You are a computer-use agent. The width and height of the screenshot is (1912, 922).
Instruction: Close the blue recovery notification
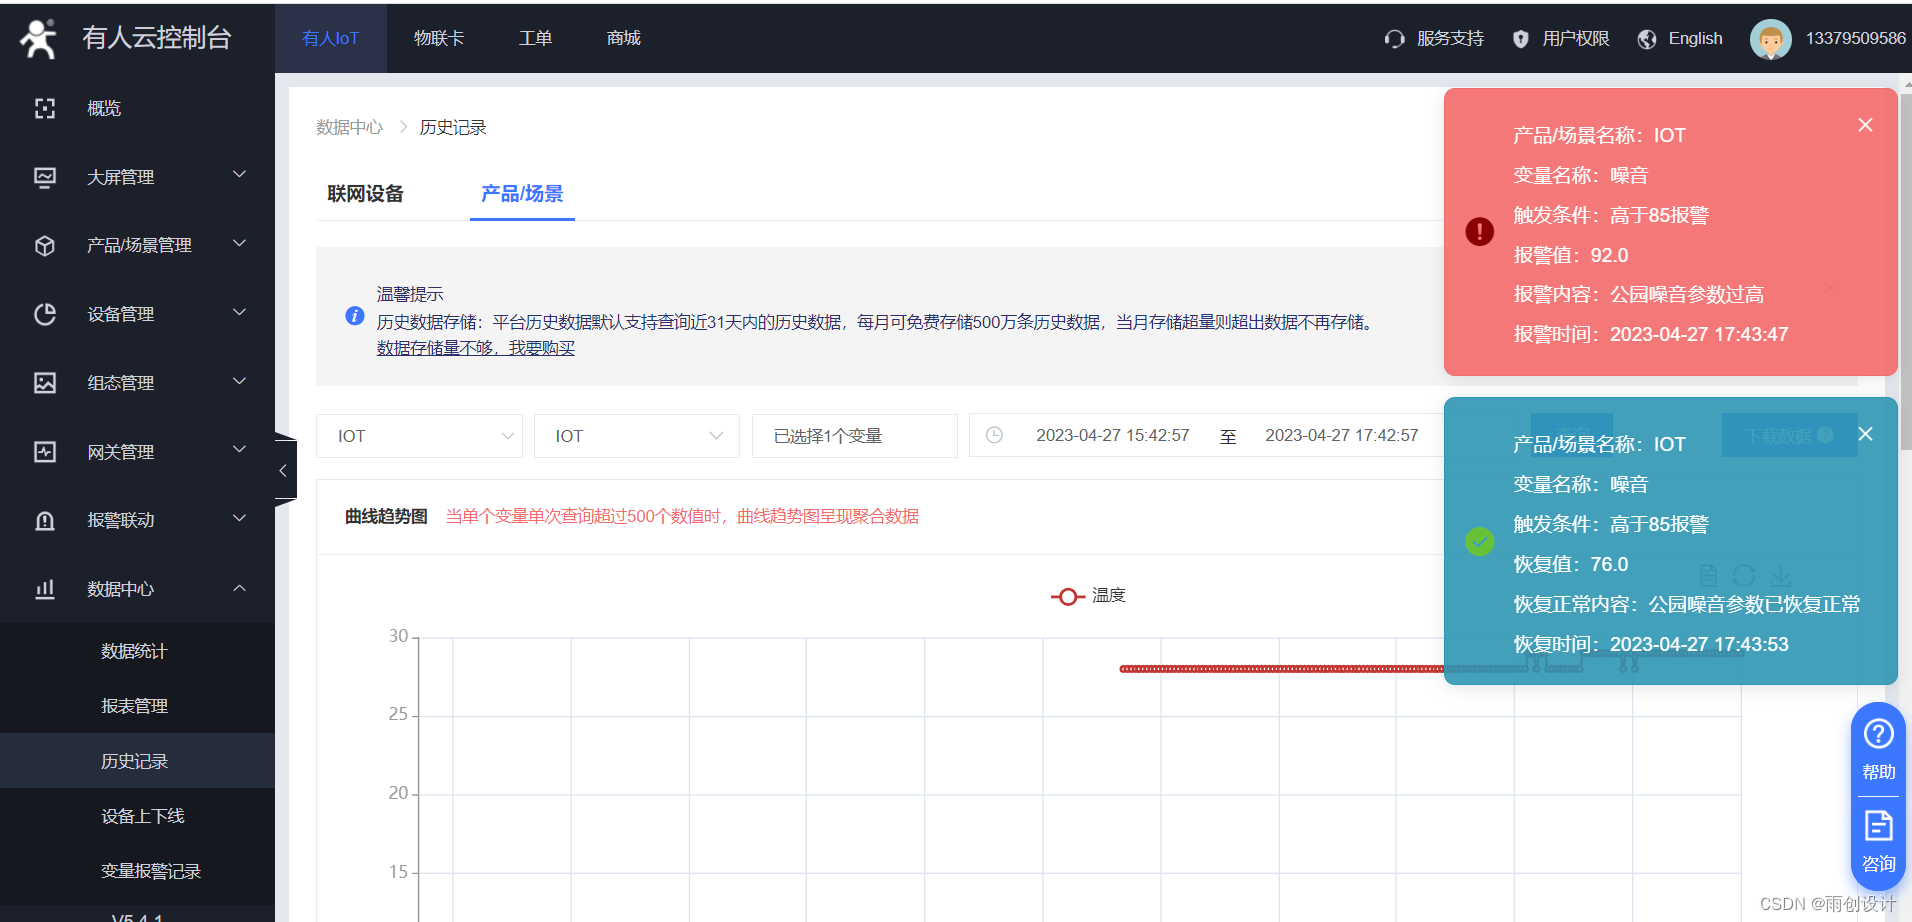coord(1865,434)
